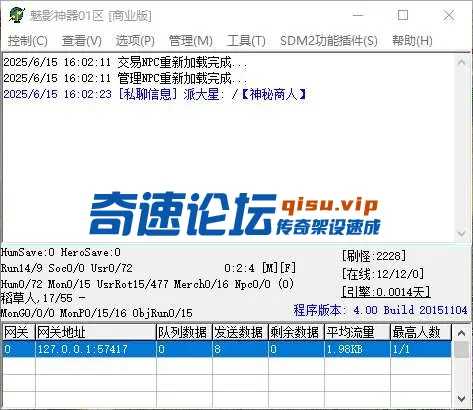The width and height of the screenshot is (473, 410).
Task: Click the 网关 column header
Action: click(18, 332)
